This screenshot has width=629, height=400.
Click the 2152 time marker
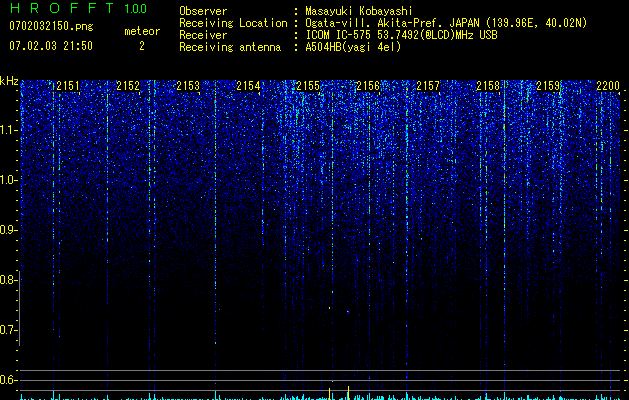pyautogui.click(x=128, y=86)
